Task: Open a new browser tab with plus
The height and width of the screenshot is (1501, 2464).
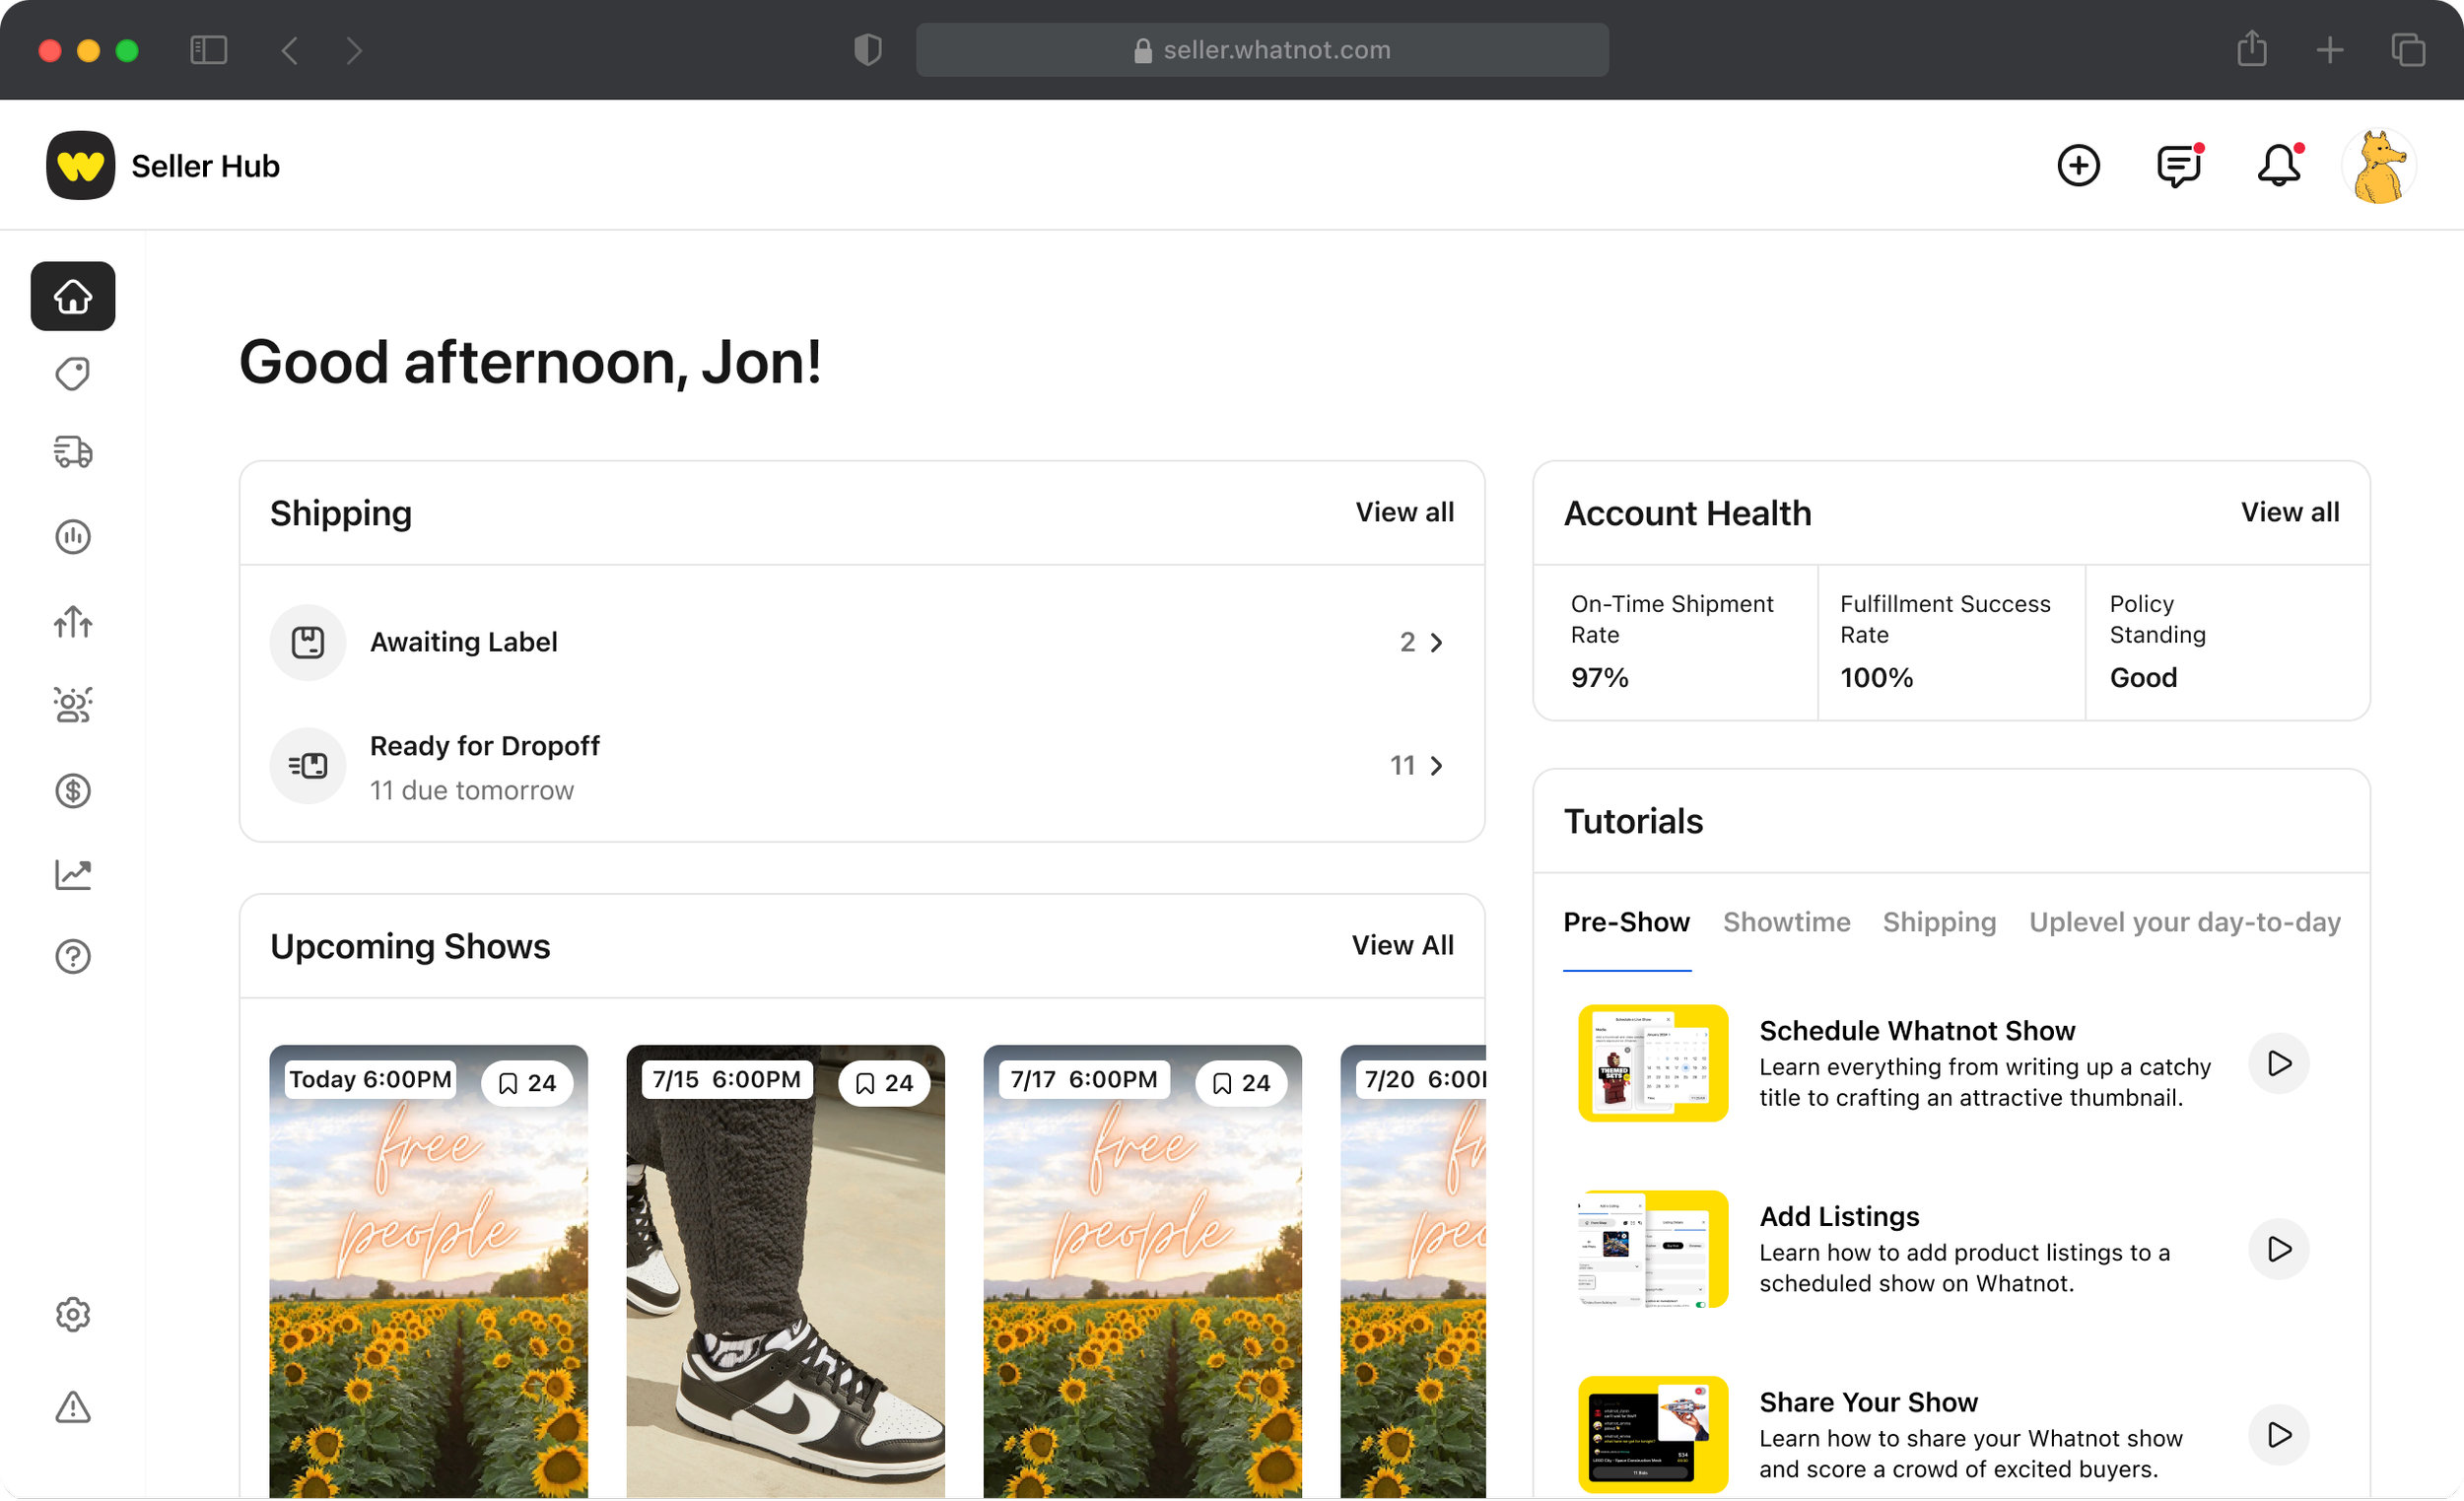Action: 2329,49
